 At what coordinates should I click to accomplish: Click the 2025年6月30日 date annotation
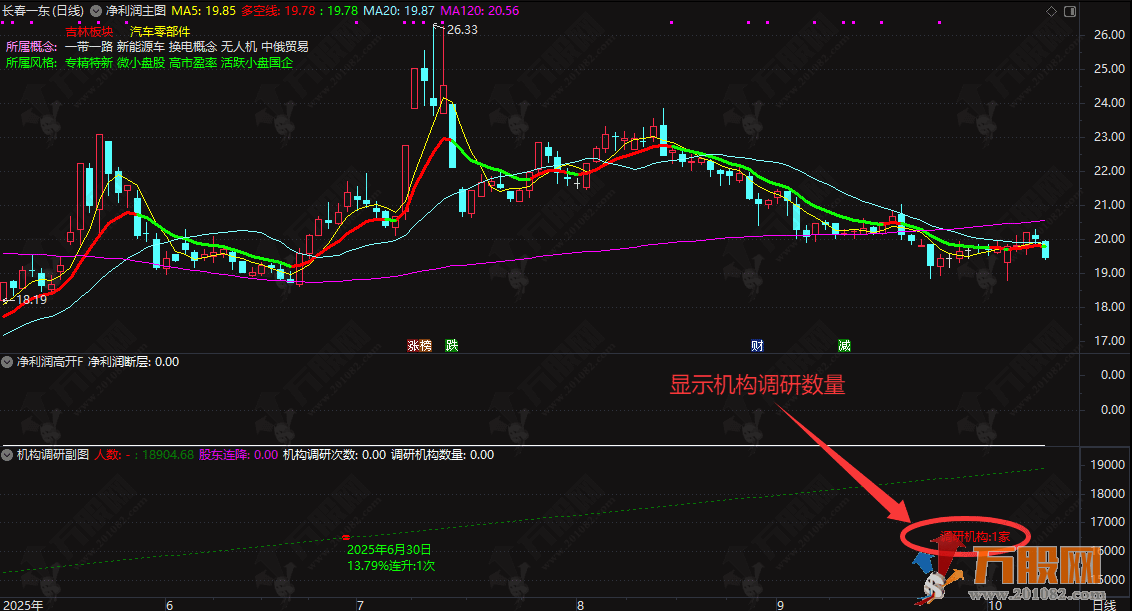[389, 550]
